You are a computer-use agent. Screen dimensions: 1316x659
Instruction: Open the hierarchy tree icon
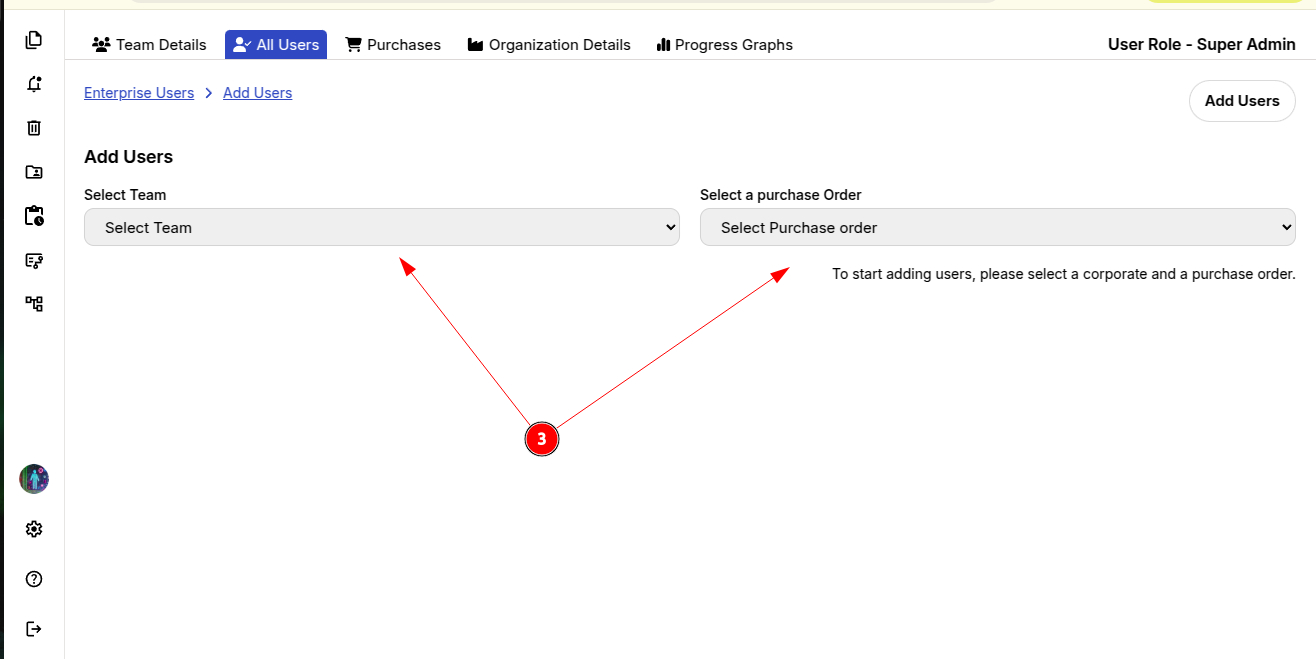tap(34, 304)
